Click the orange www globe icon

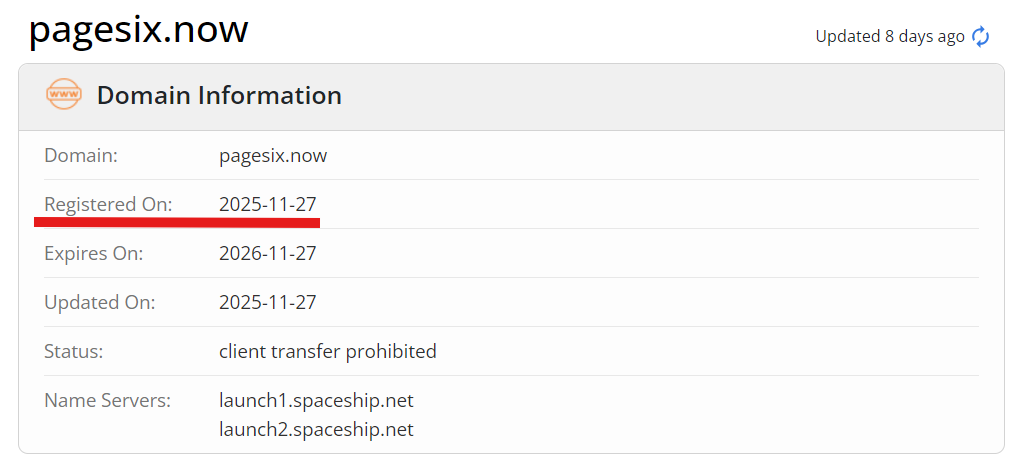click(x=64, y=95)
